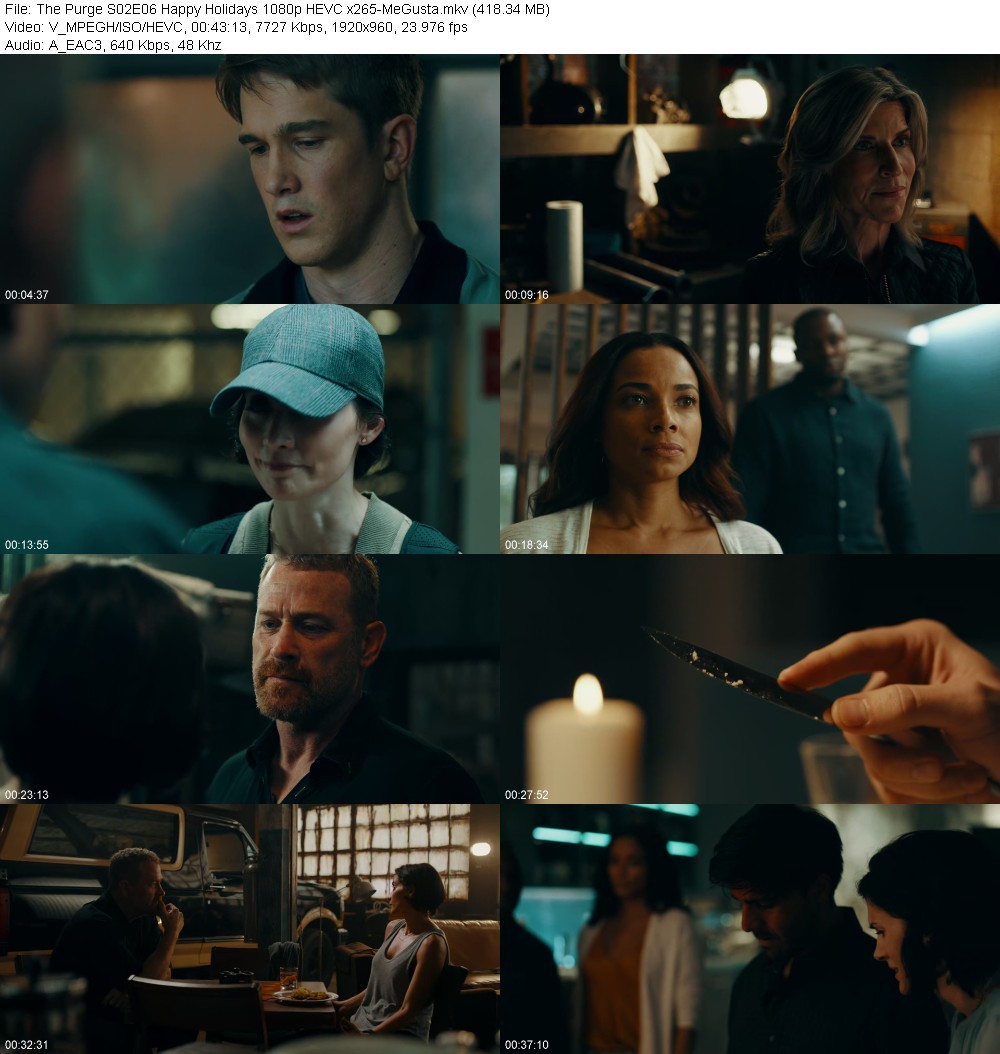Select the garage table scene at 00:32:31

pyautogui.click(x=249, y=929)
